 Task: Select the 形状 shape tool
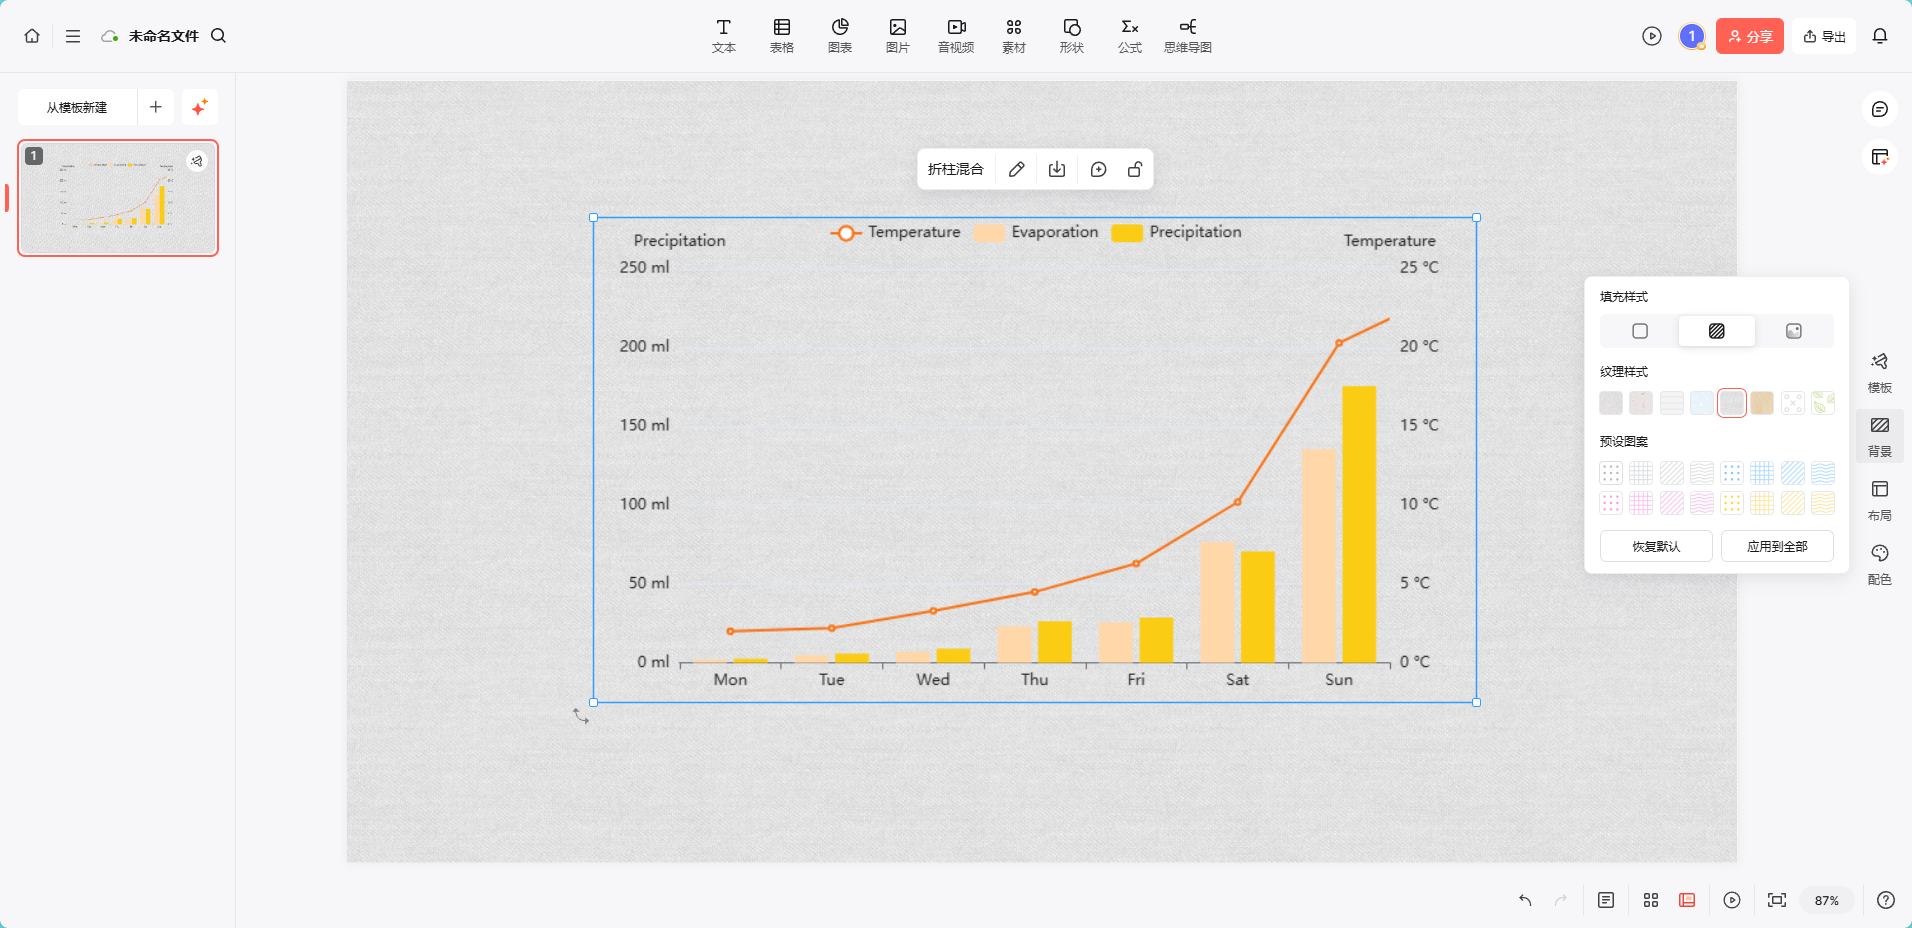1072,36
